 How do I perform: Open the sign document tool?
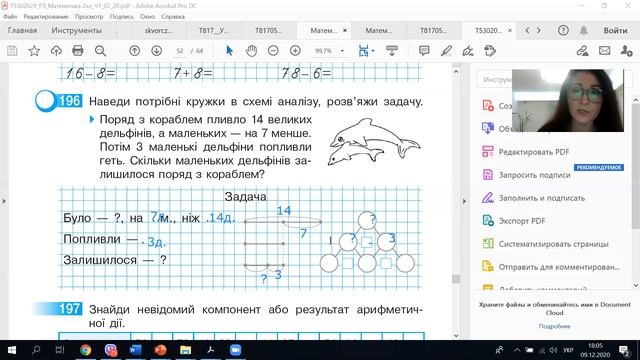click(468, 51)
